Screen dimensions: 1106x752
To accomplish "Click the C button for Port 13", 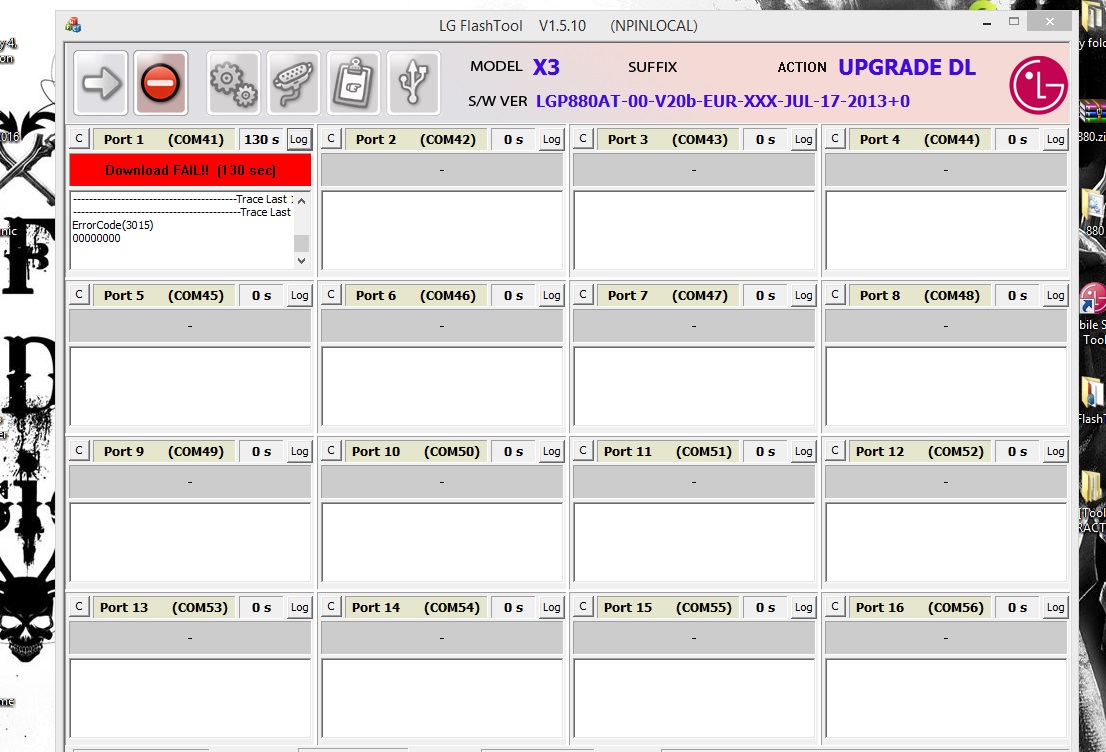I will pyautogui.click(x=79, y=607).
